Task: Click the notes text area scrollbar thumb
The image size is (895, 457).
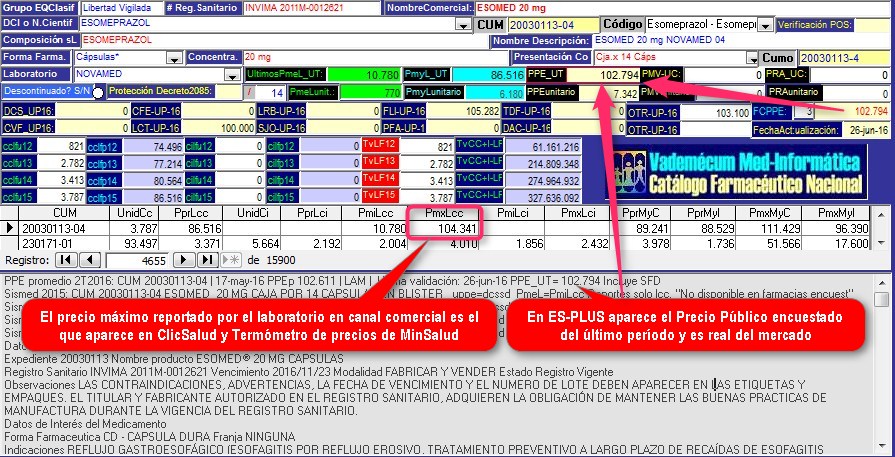Action: [x=882, y=300]
